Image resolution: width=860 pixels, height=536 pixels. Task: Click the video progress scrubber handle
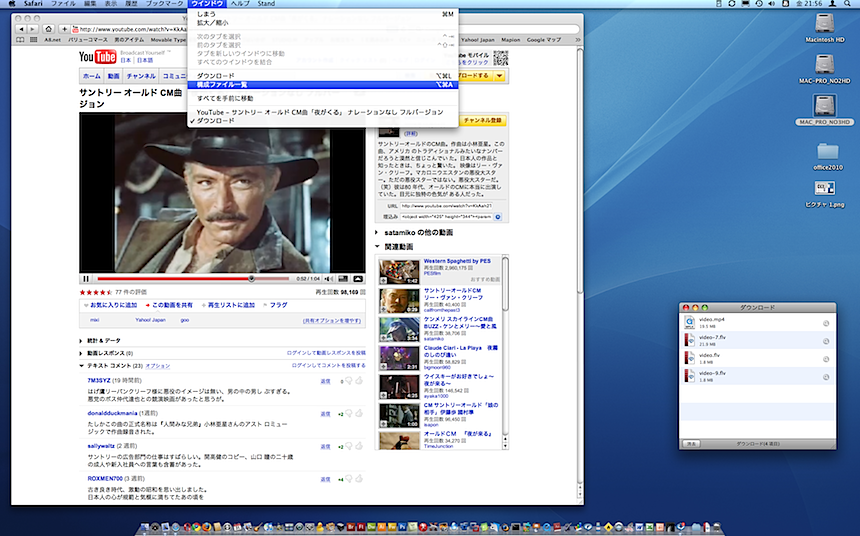click(x=251, y=279)
